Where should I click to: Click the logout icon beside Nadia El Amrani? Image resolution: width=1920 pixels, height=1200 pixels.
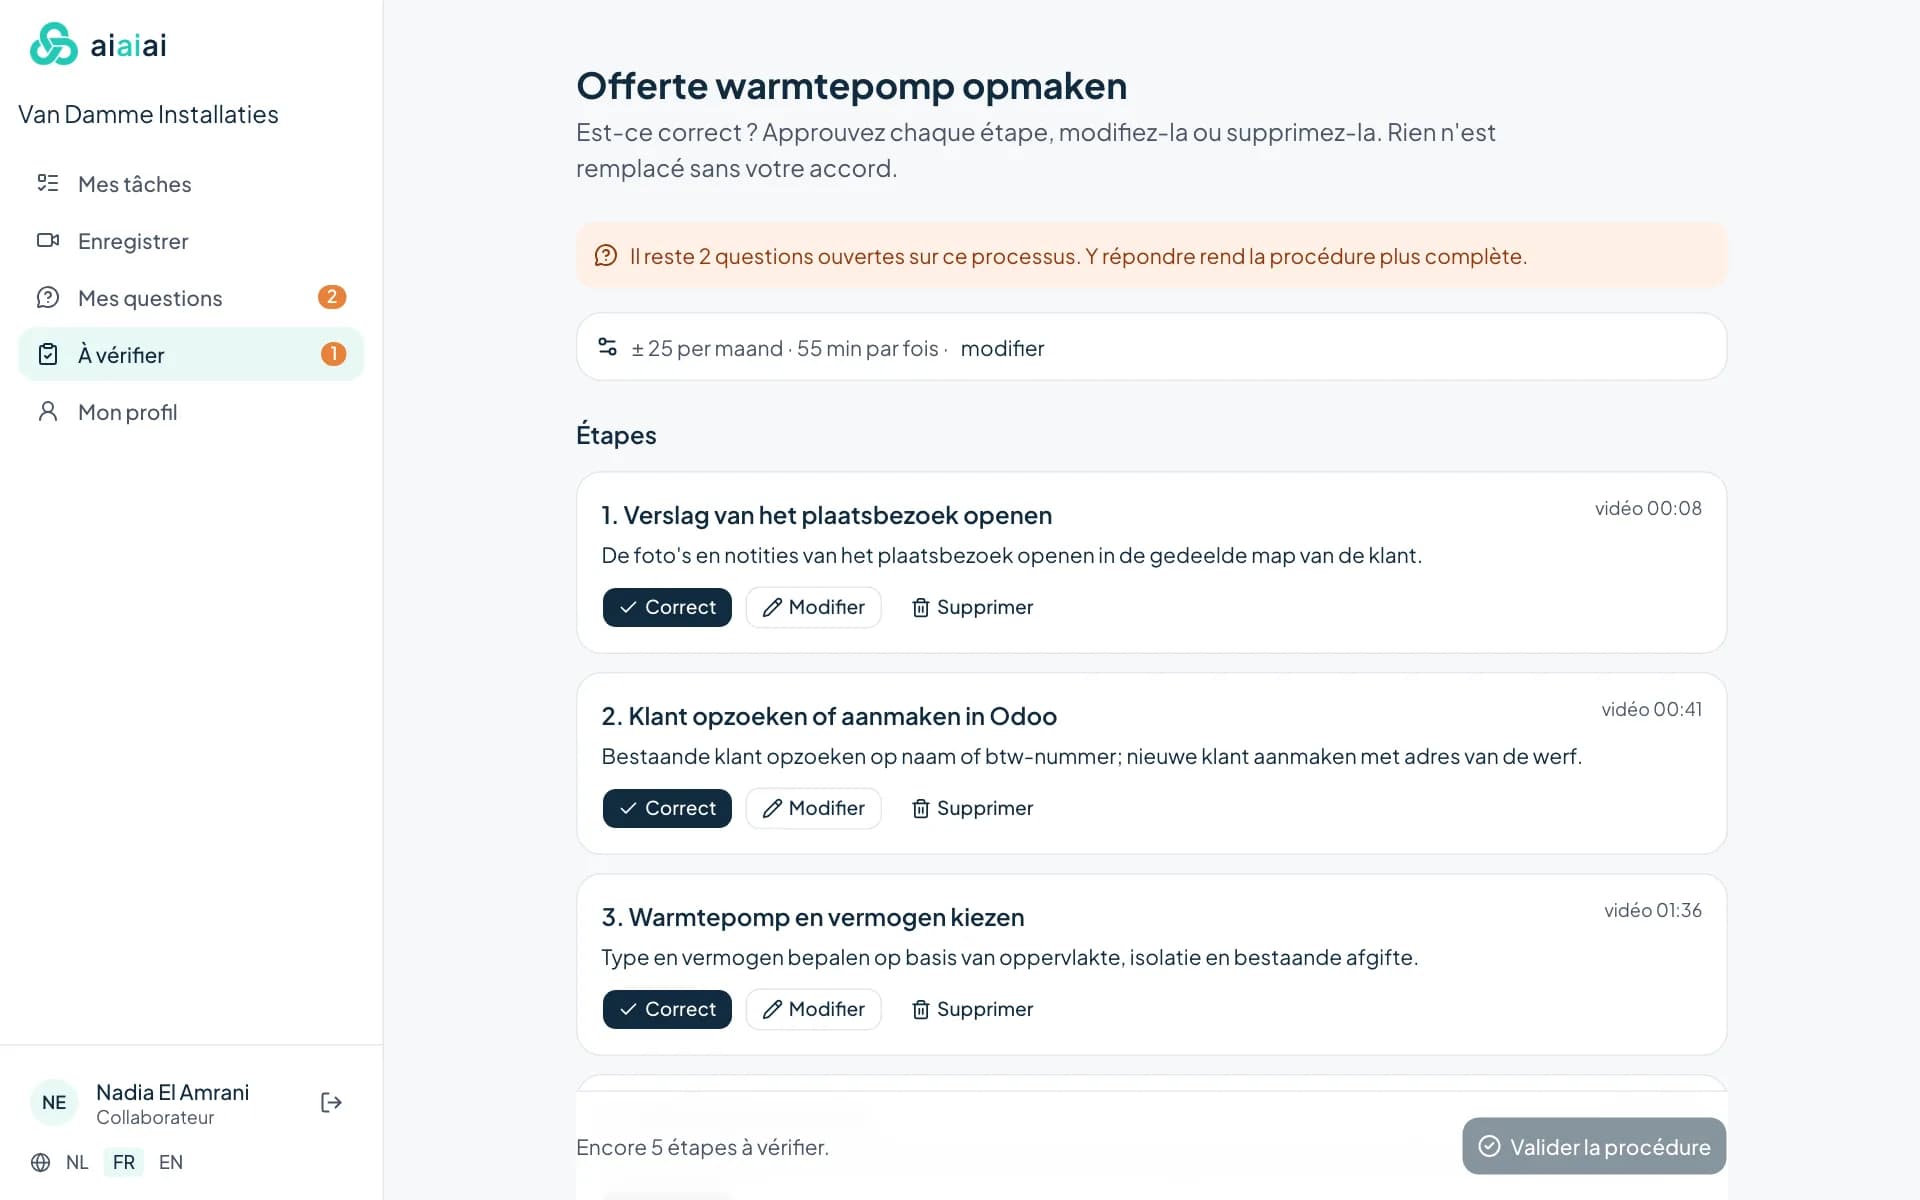tap(331, 1102)
